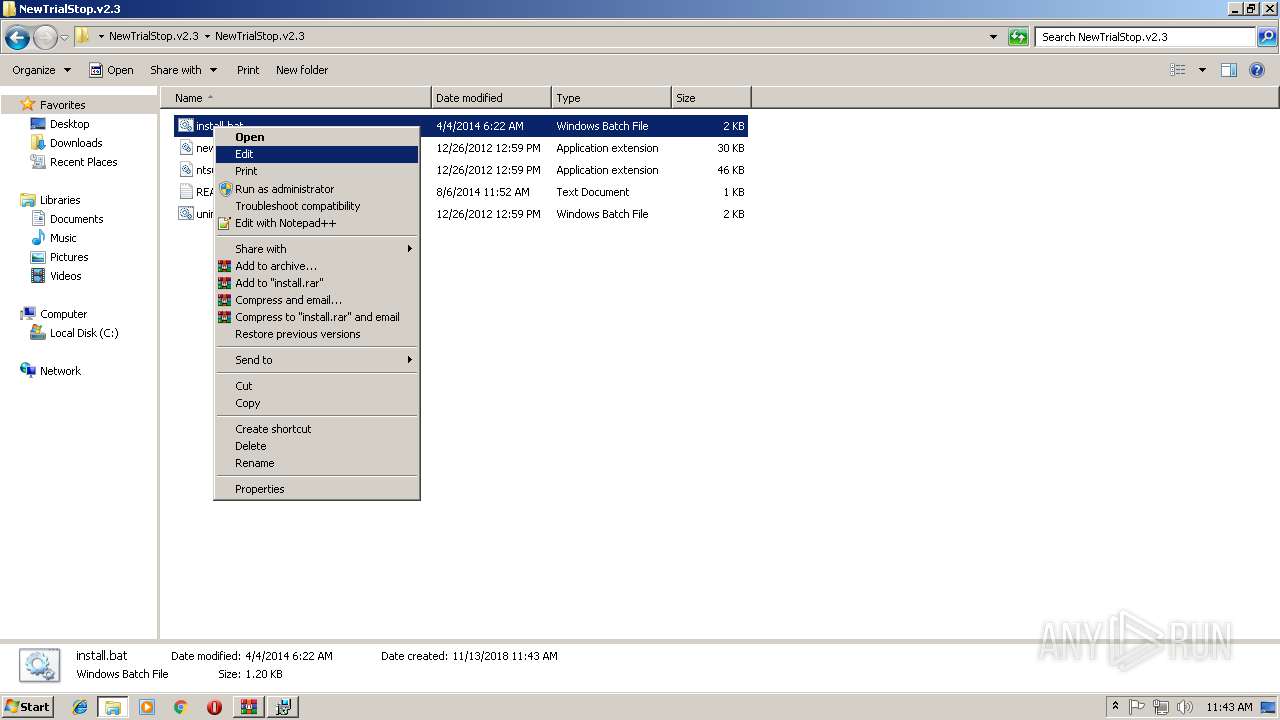
Task: Sort by the Size column header
Action: (x=711, y=98)
